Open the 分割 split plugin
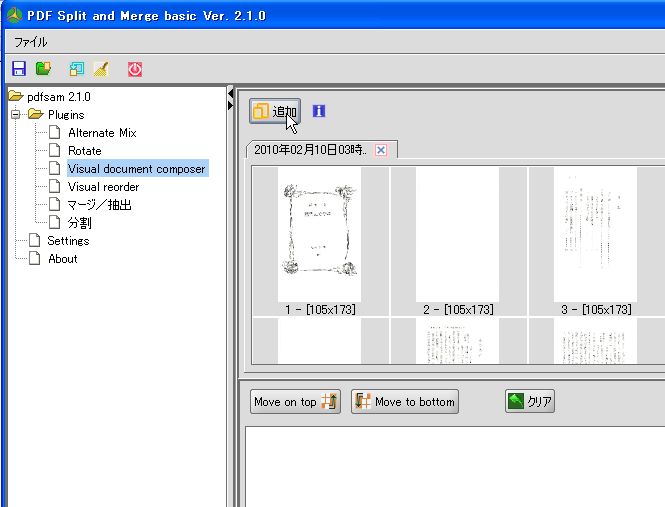The width and height of the screenshot is (665, 507). tap(79, 222)
